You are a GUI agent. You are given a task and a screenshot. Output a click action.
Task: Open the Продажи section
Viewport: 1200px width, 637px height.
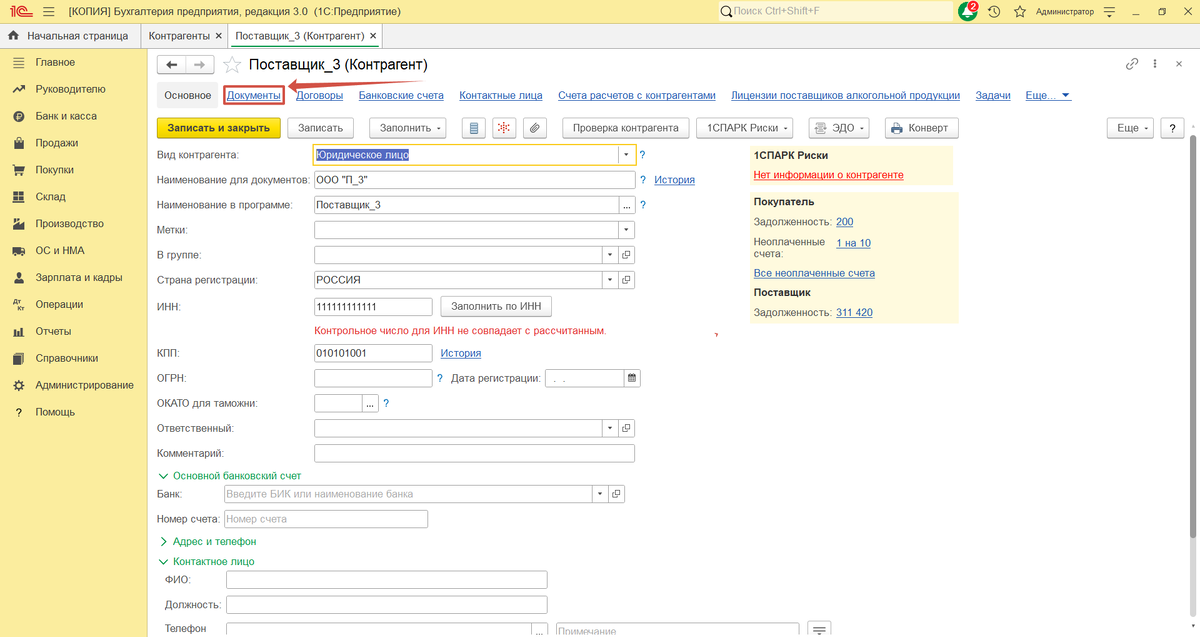(x=56, y=143)
